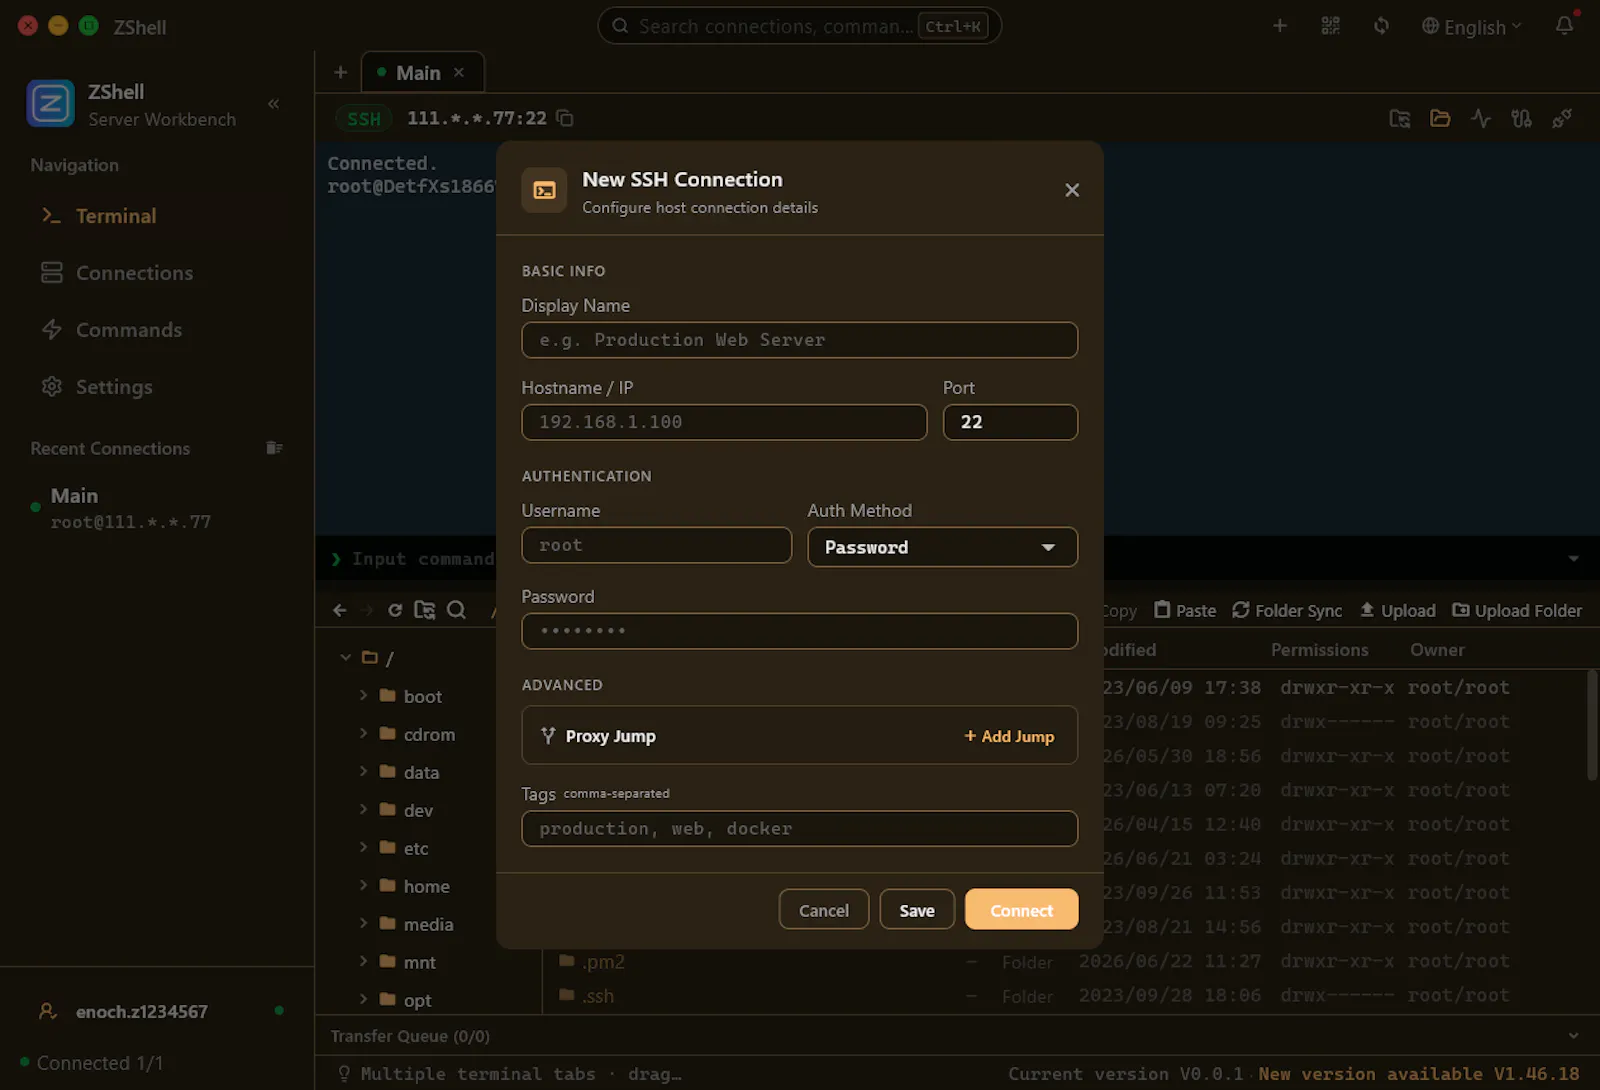Refresh the file browser
The width and height of the screenshot is (1600, 1090).
395,610
